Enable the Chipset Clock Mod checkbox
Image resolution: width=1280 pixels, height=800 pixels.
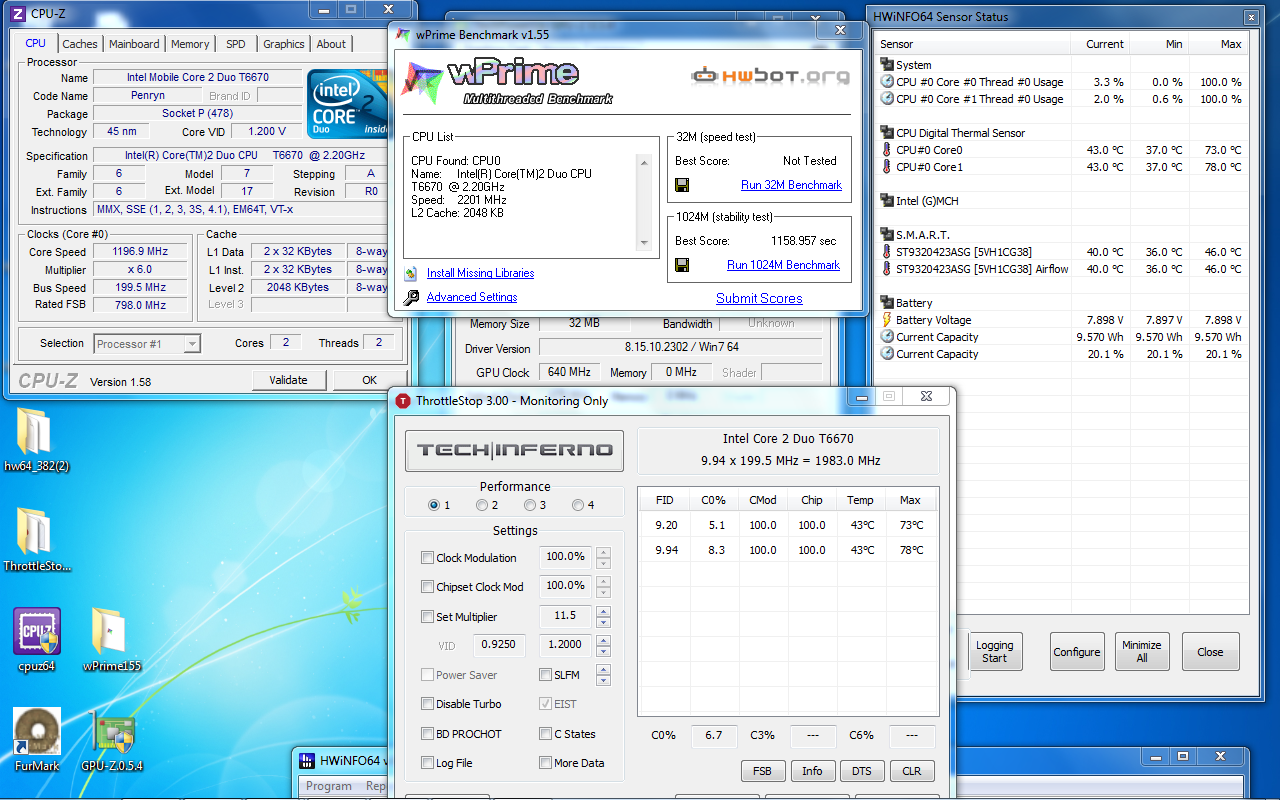(x=427, y=587)
